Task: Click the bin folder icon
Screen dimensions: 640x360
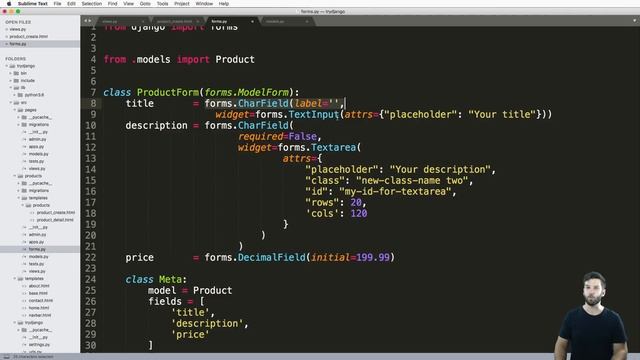Action: pos(16,73)
